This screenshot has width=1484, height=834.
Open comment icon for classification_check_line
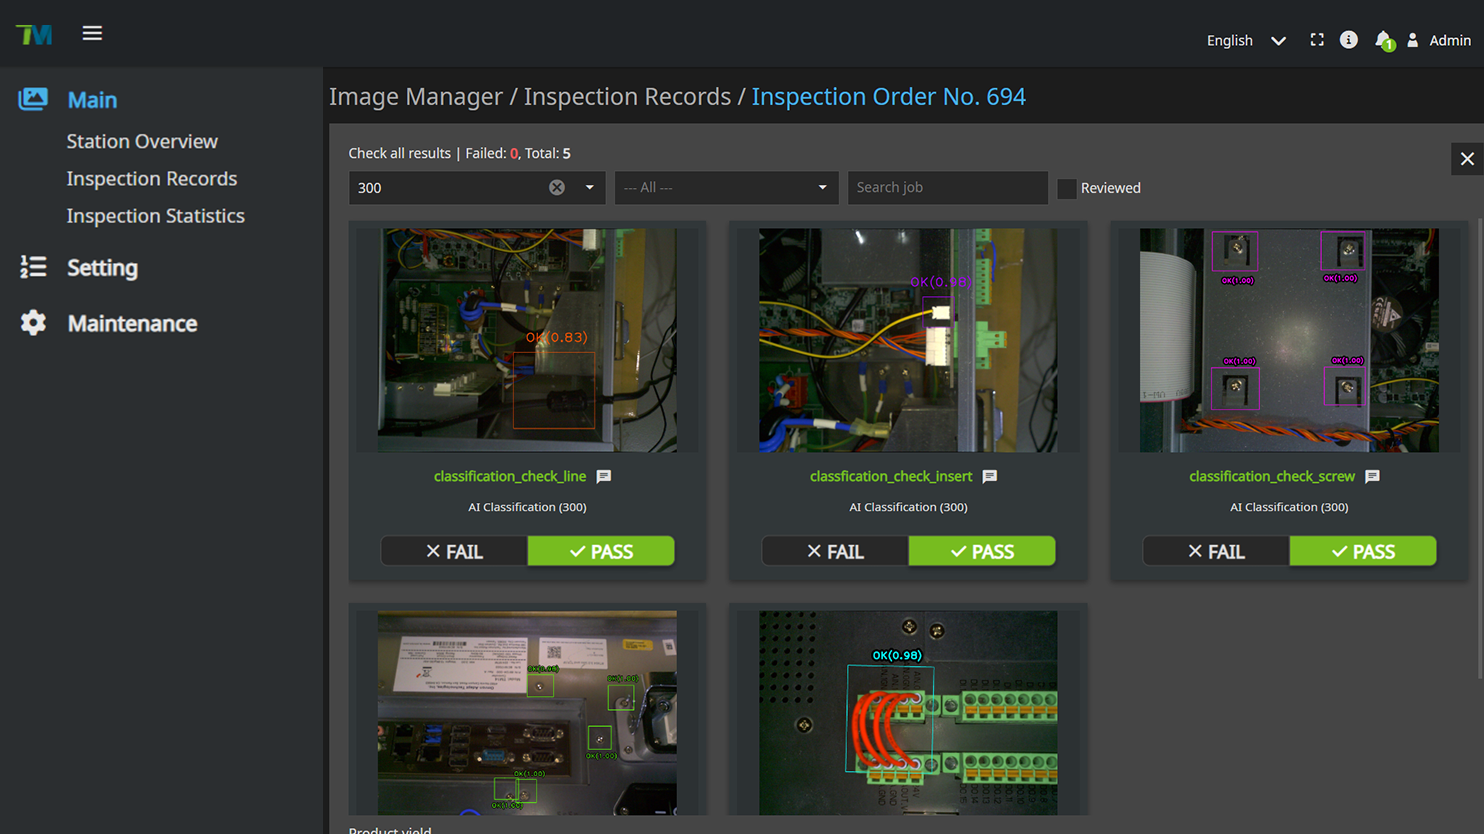click(x=604, y=477)
